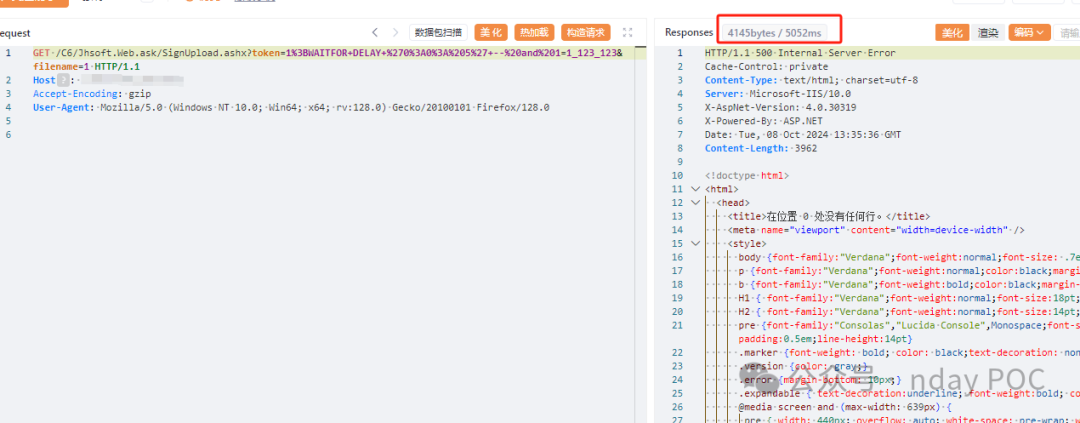The image size is (1080, 423).
Task: Click the Responses panel 美化 button
Action: 952,32
